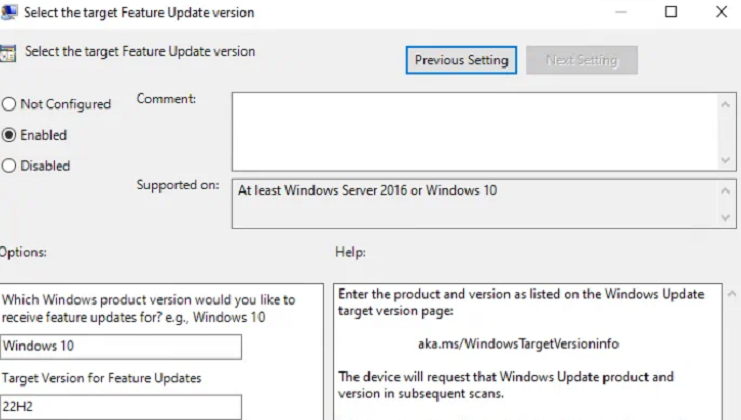Click the Windows product version field
Image resolution: width=741 pixels, height=420 pixels.
click(121, 346)
